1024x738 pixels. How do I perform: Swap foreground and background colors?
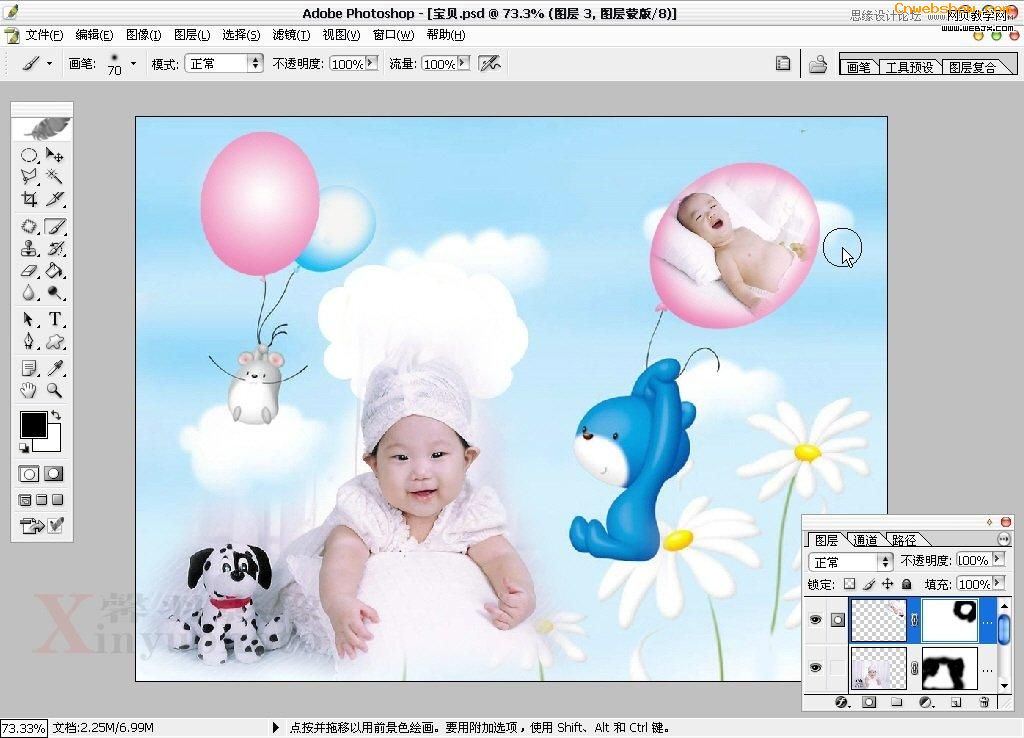(56, 415)
